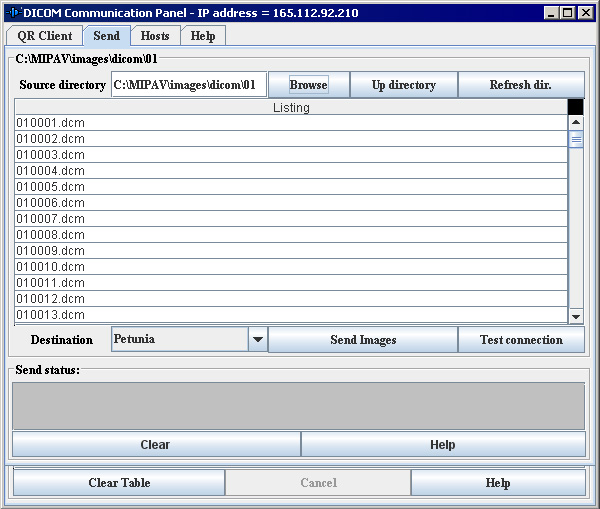The image size is (600, 509).
Task: Click the Browse button
Action: click(308, 85)
